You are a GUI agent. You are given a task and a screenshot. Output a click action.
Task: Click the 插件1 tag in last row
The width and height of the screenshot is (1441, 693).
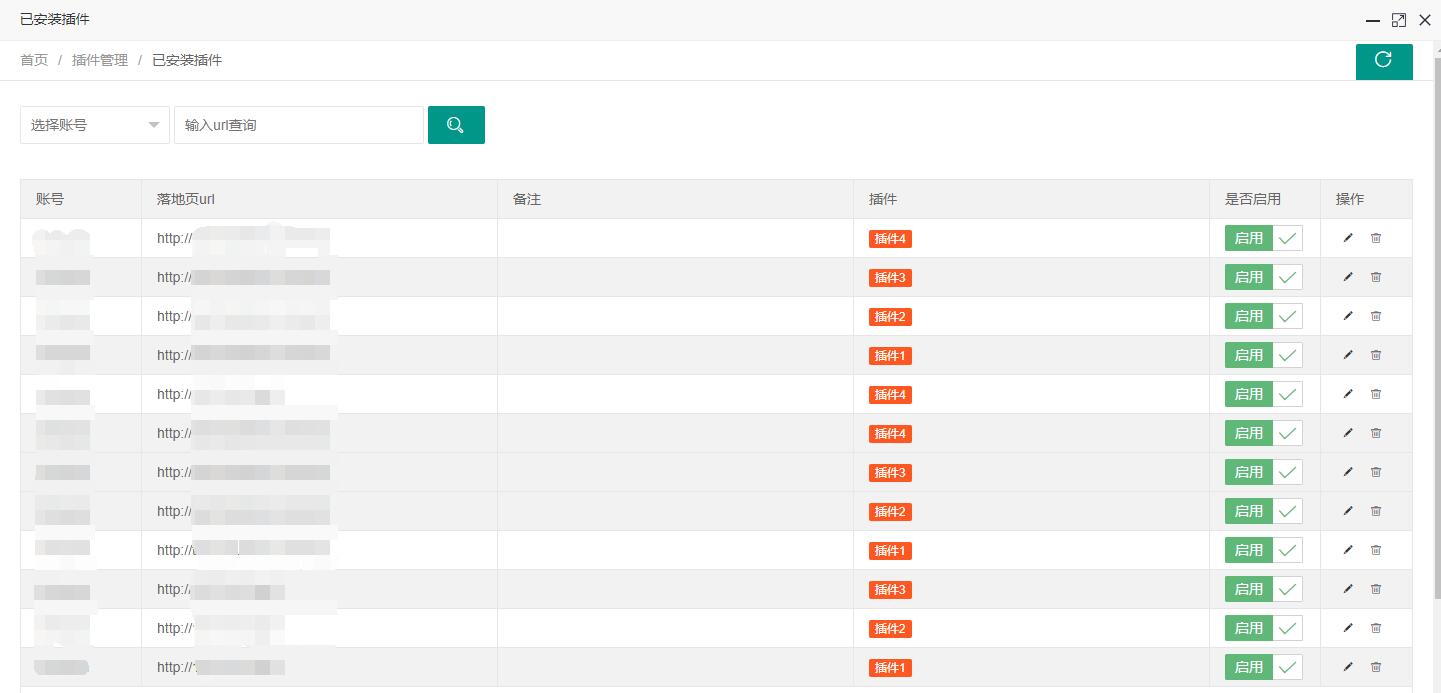[890, 668]
